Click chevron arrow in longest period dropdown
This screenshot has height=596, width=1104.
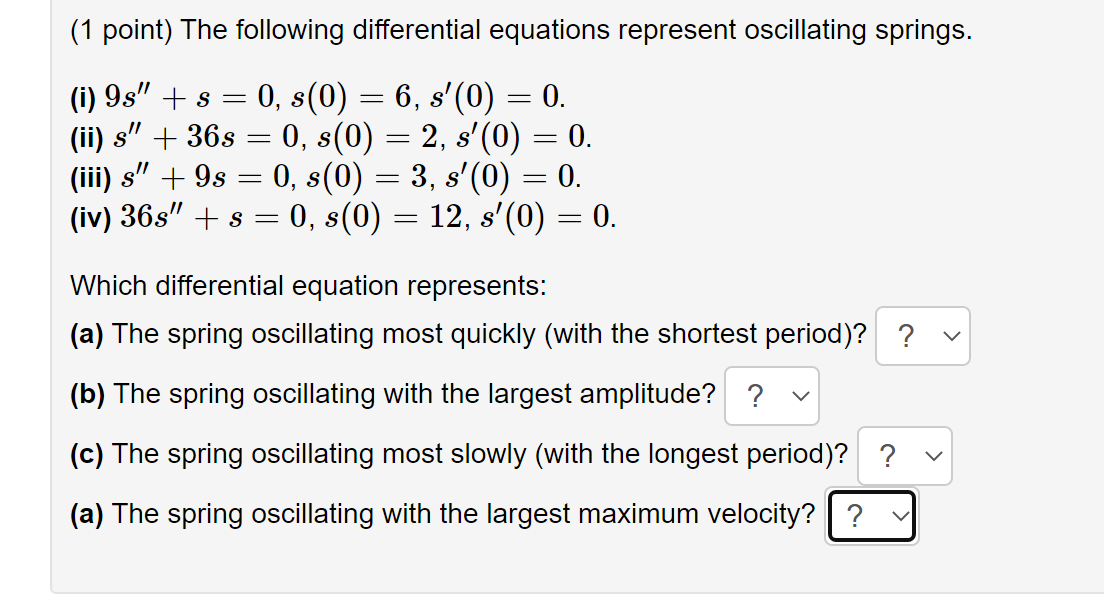934,457
